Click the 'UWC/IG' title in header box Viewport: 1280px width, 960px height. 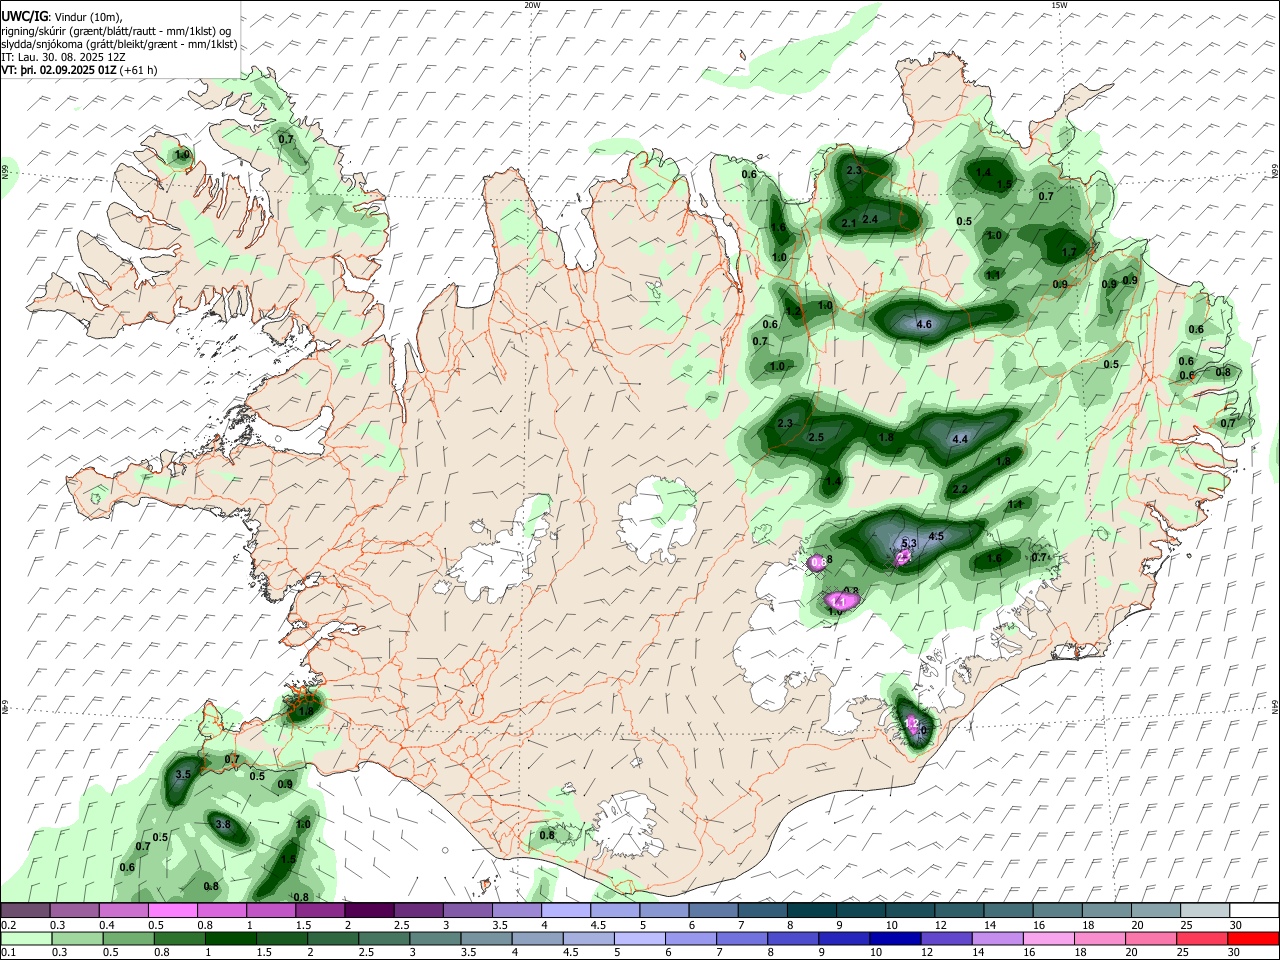coord(24,16)
